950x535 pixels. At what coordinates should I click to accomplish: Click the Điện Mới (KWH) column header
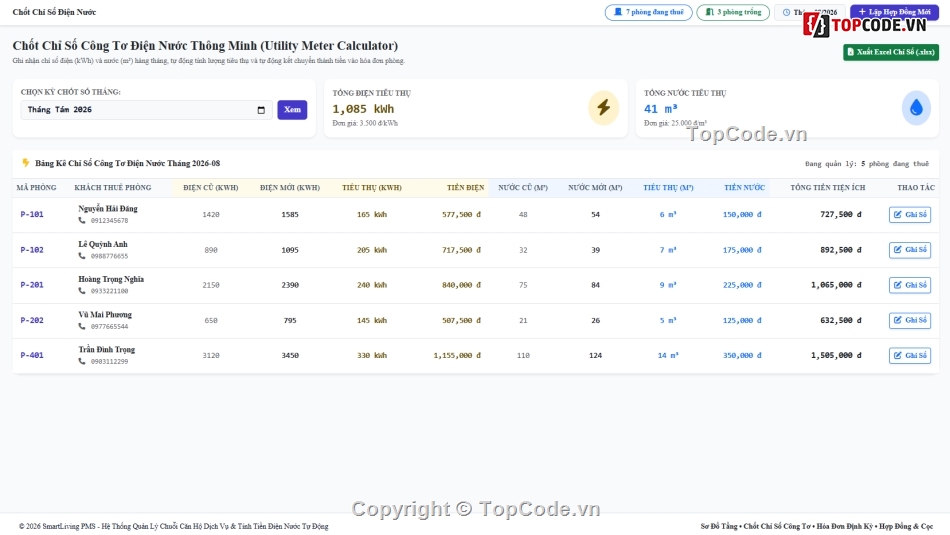(x=290, y=188)
